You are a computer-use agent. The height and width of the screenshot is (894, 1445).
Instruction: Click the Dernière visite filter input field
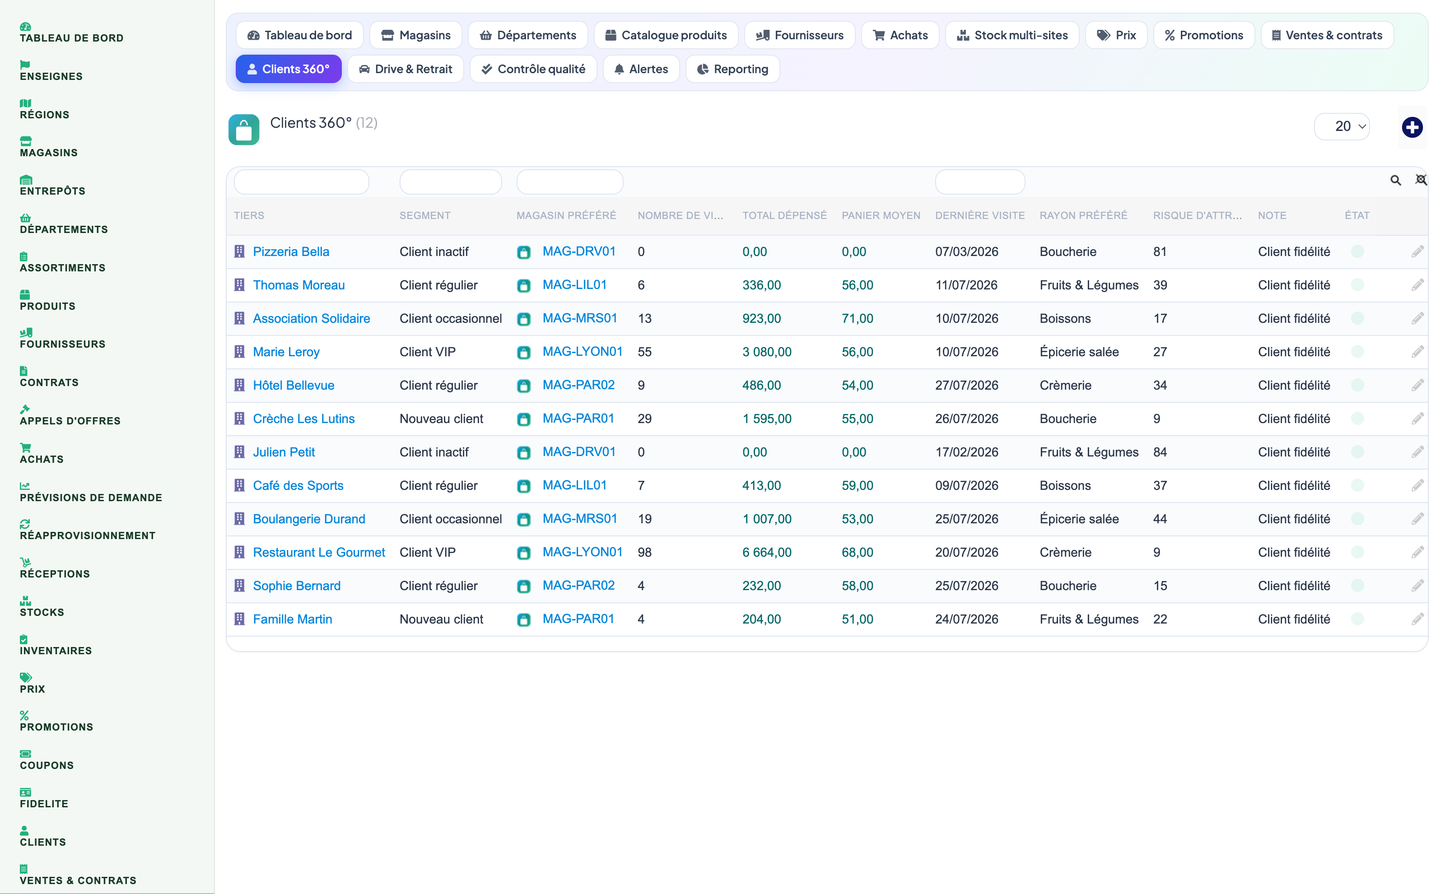pyautogui.click(x=980, y=182)
